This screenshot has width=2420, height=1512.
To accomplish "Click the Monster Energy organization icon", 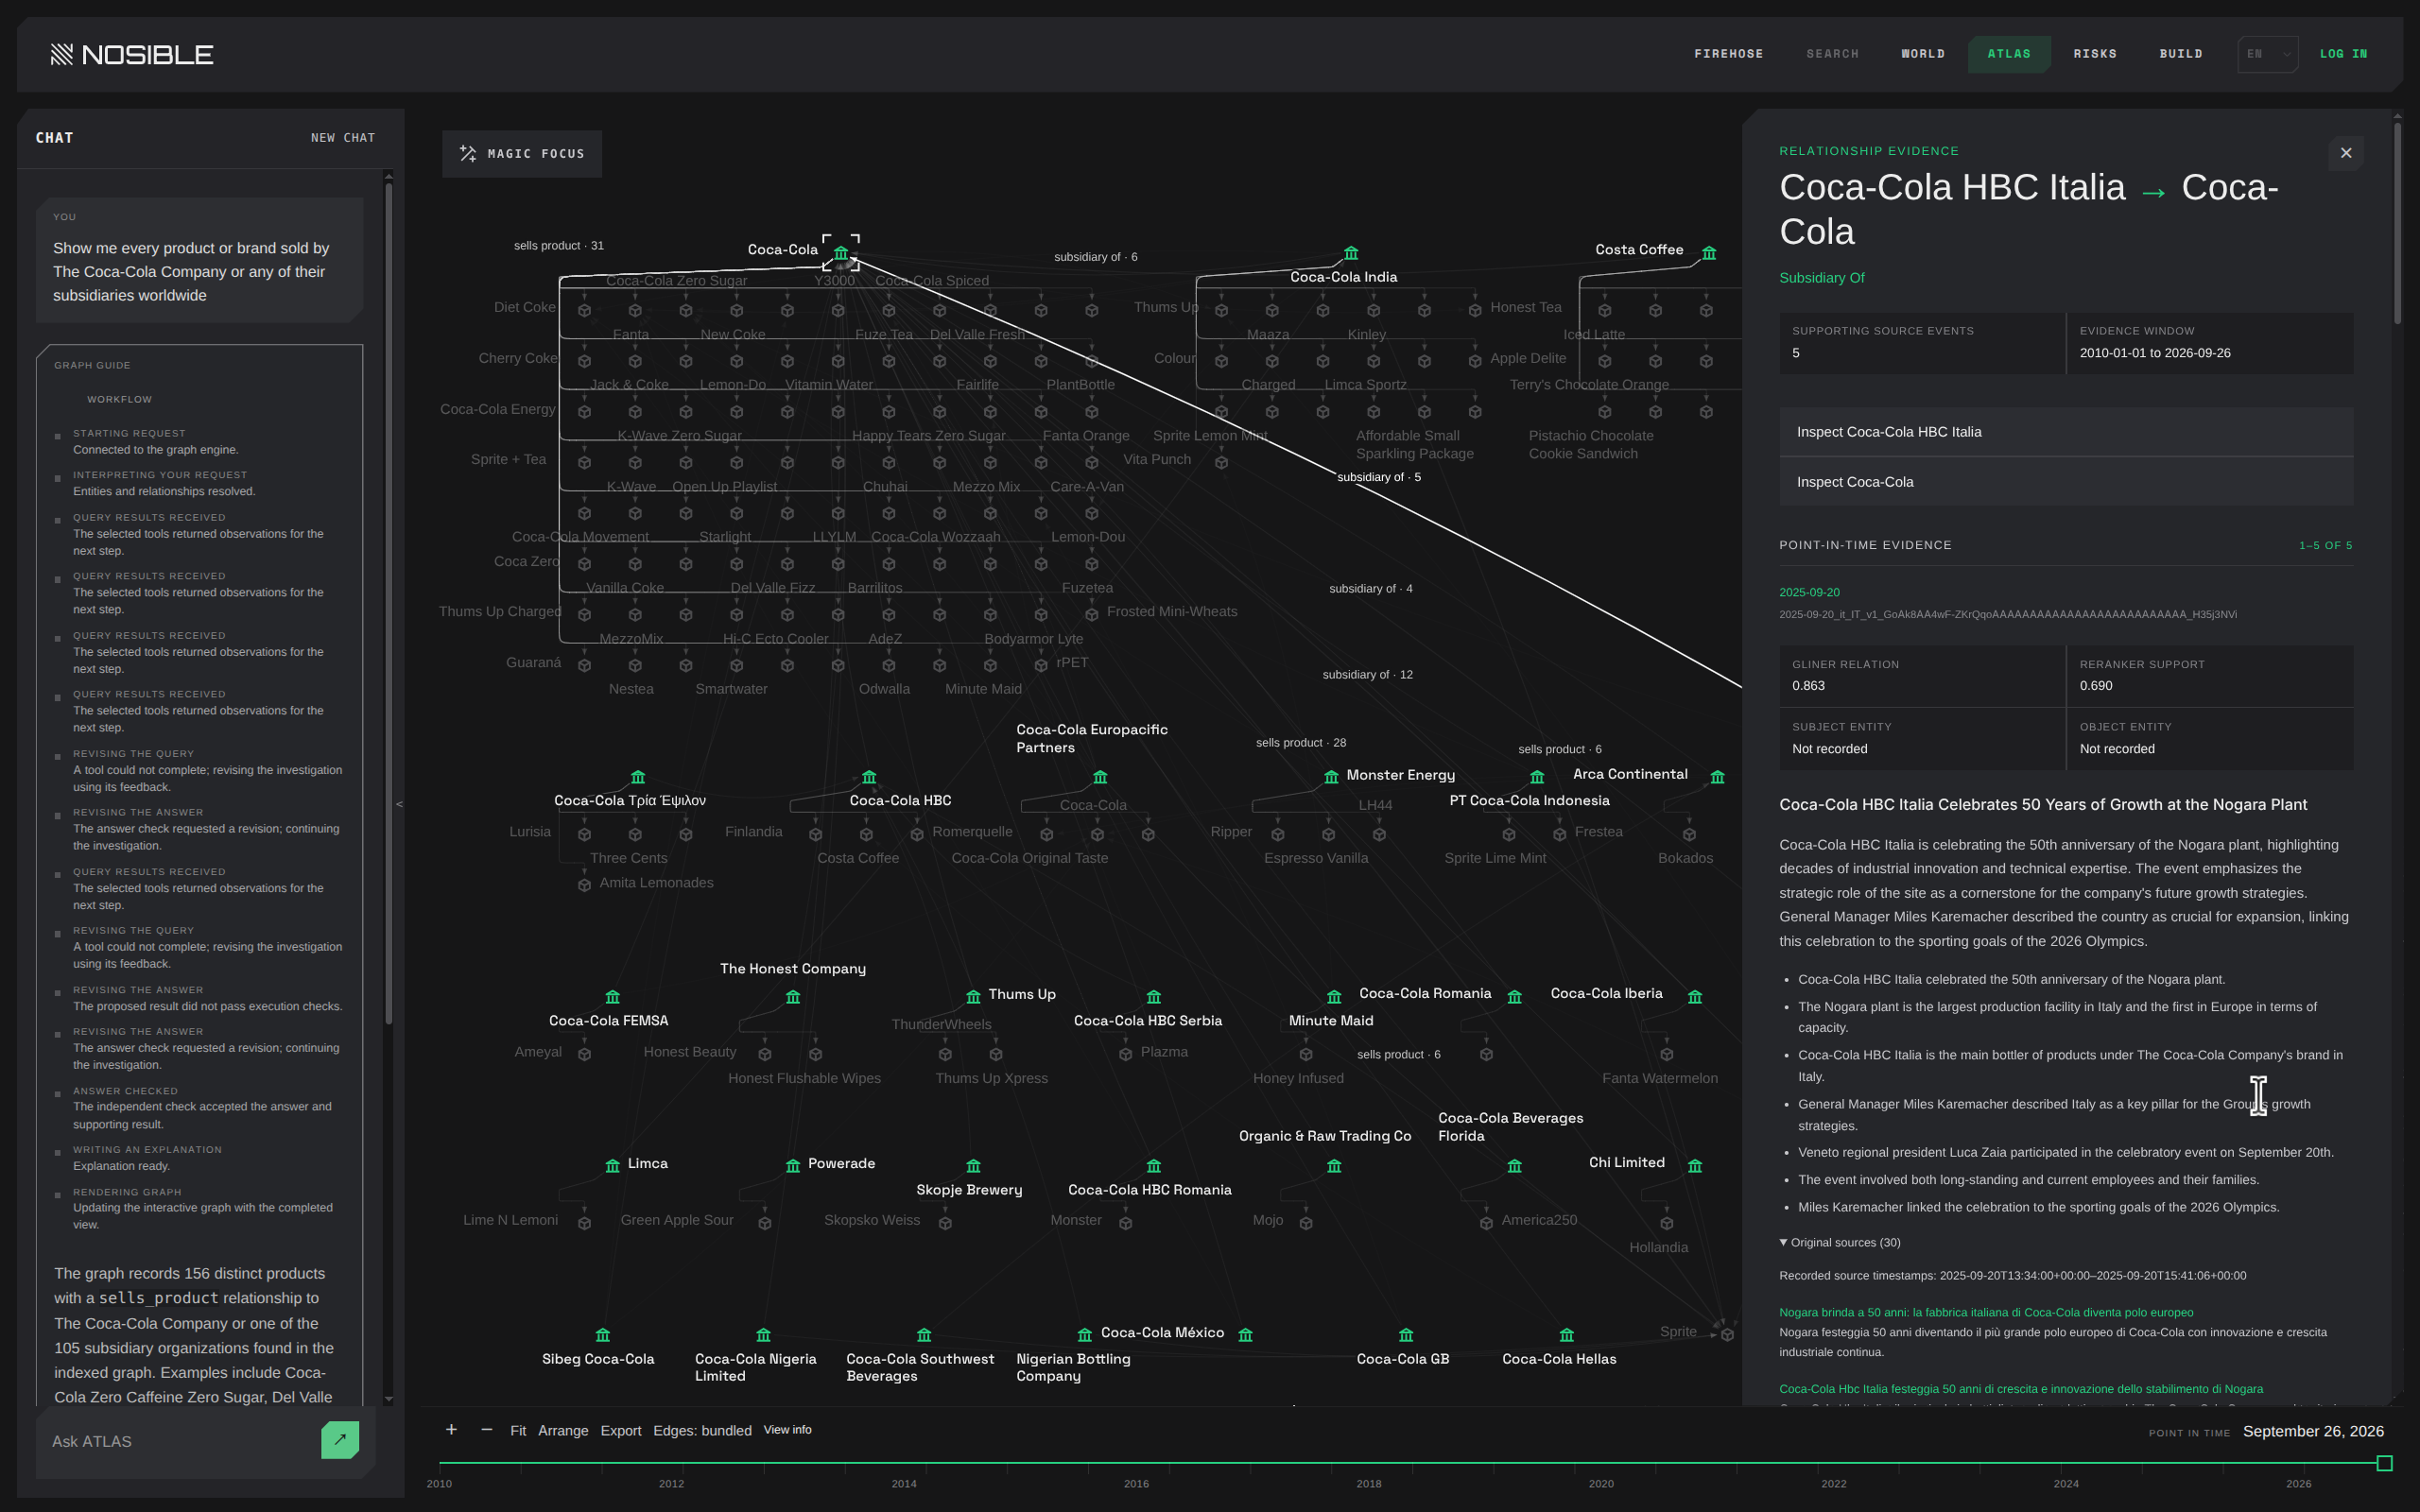I will click(1331, 777).
